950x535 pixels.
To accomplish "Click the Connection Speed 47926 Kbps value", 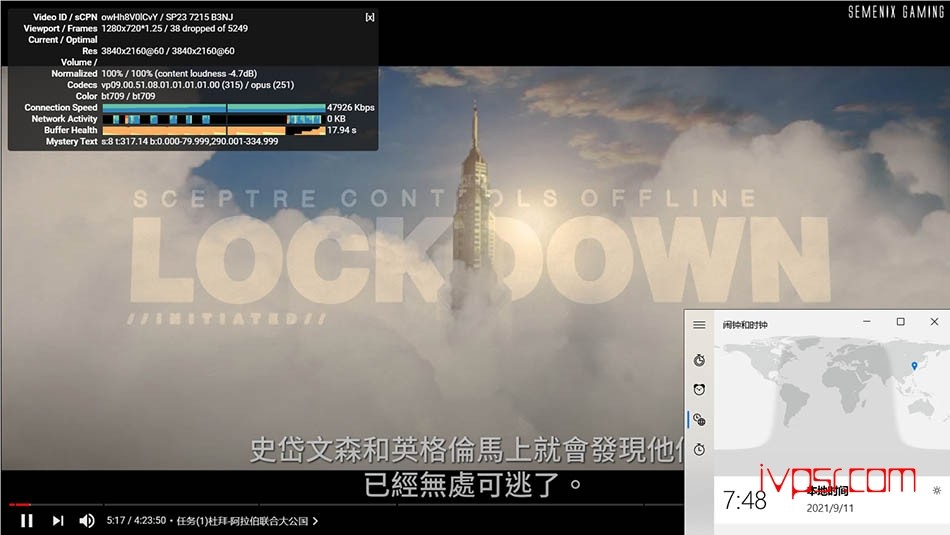I will point(351,107).
